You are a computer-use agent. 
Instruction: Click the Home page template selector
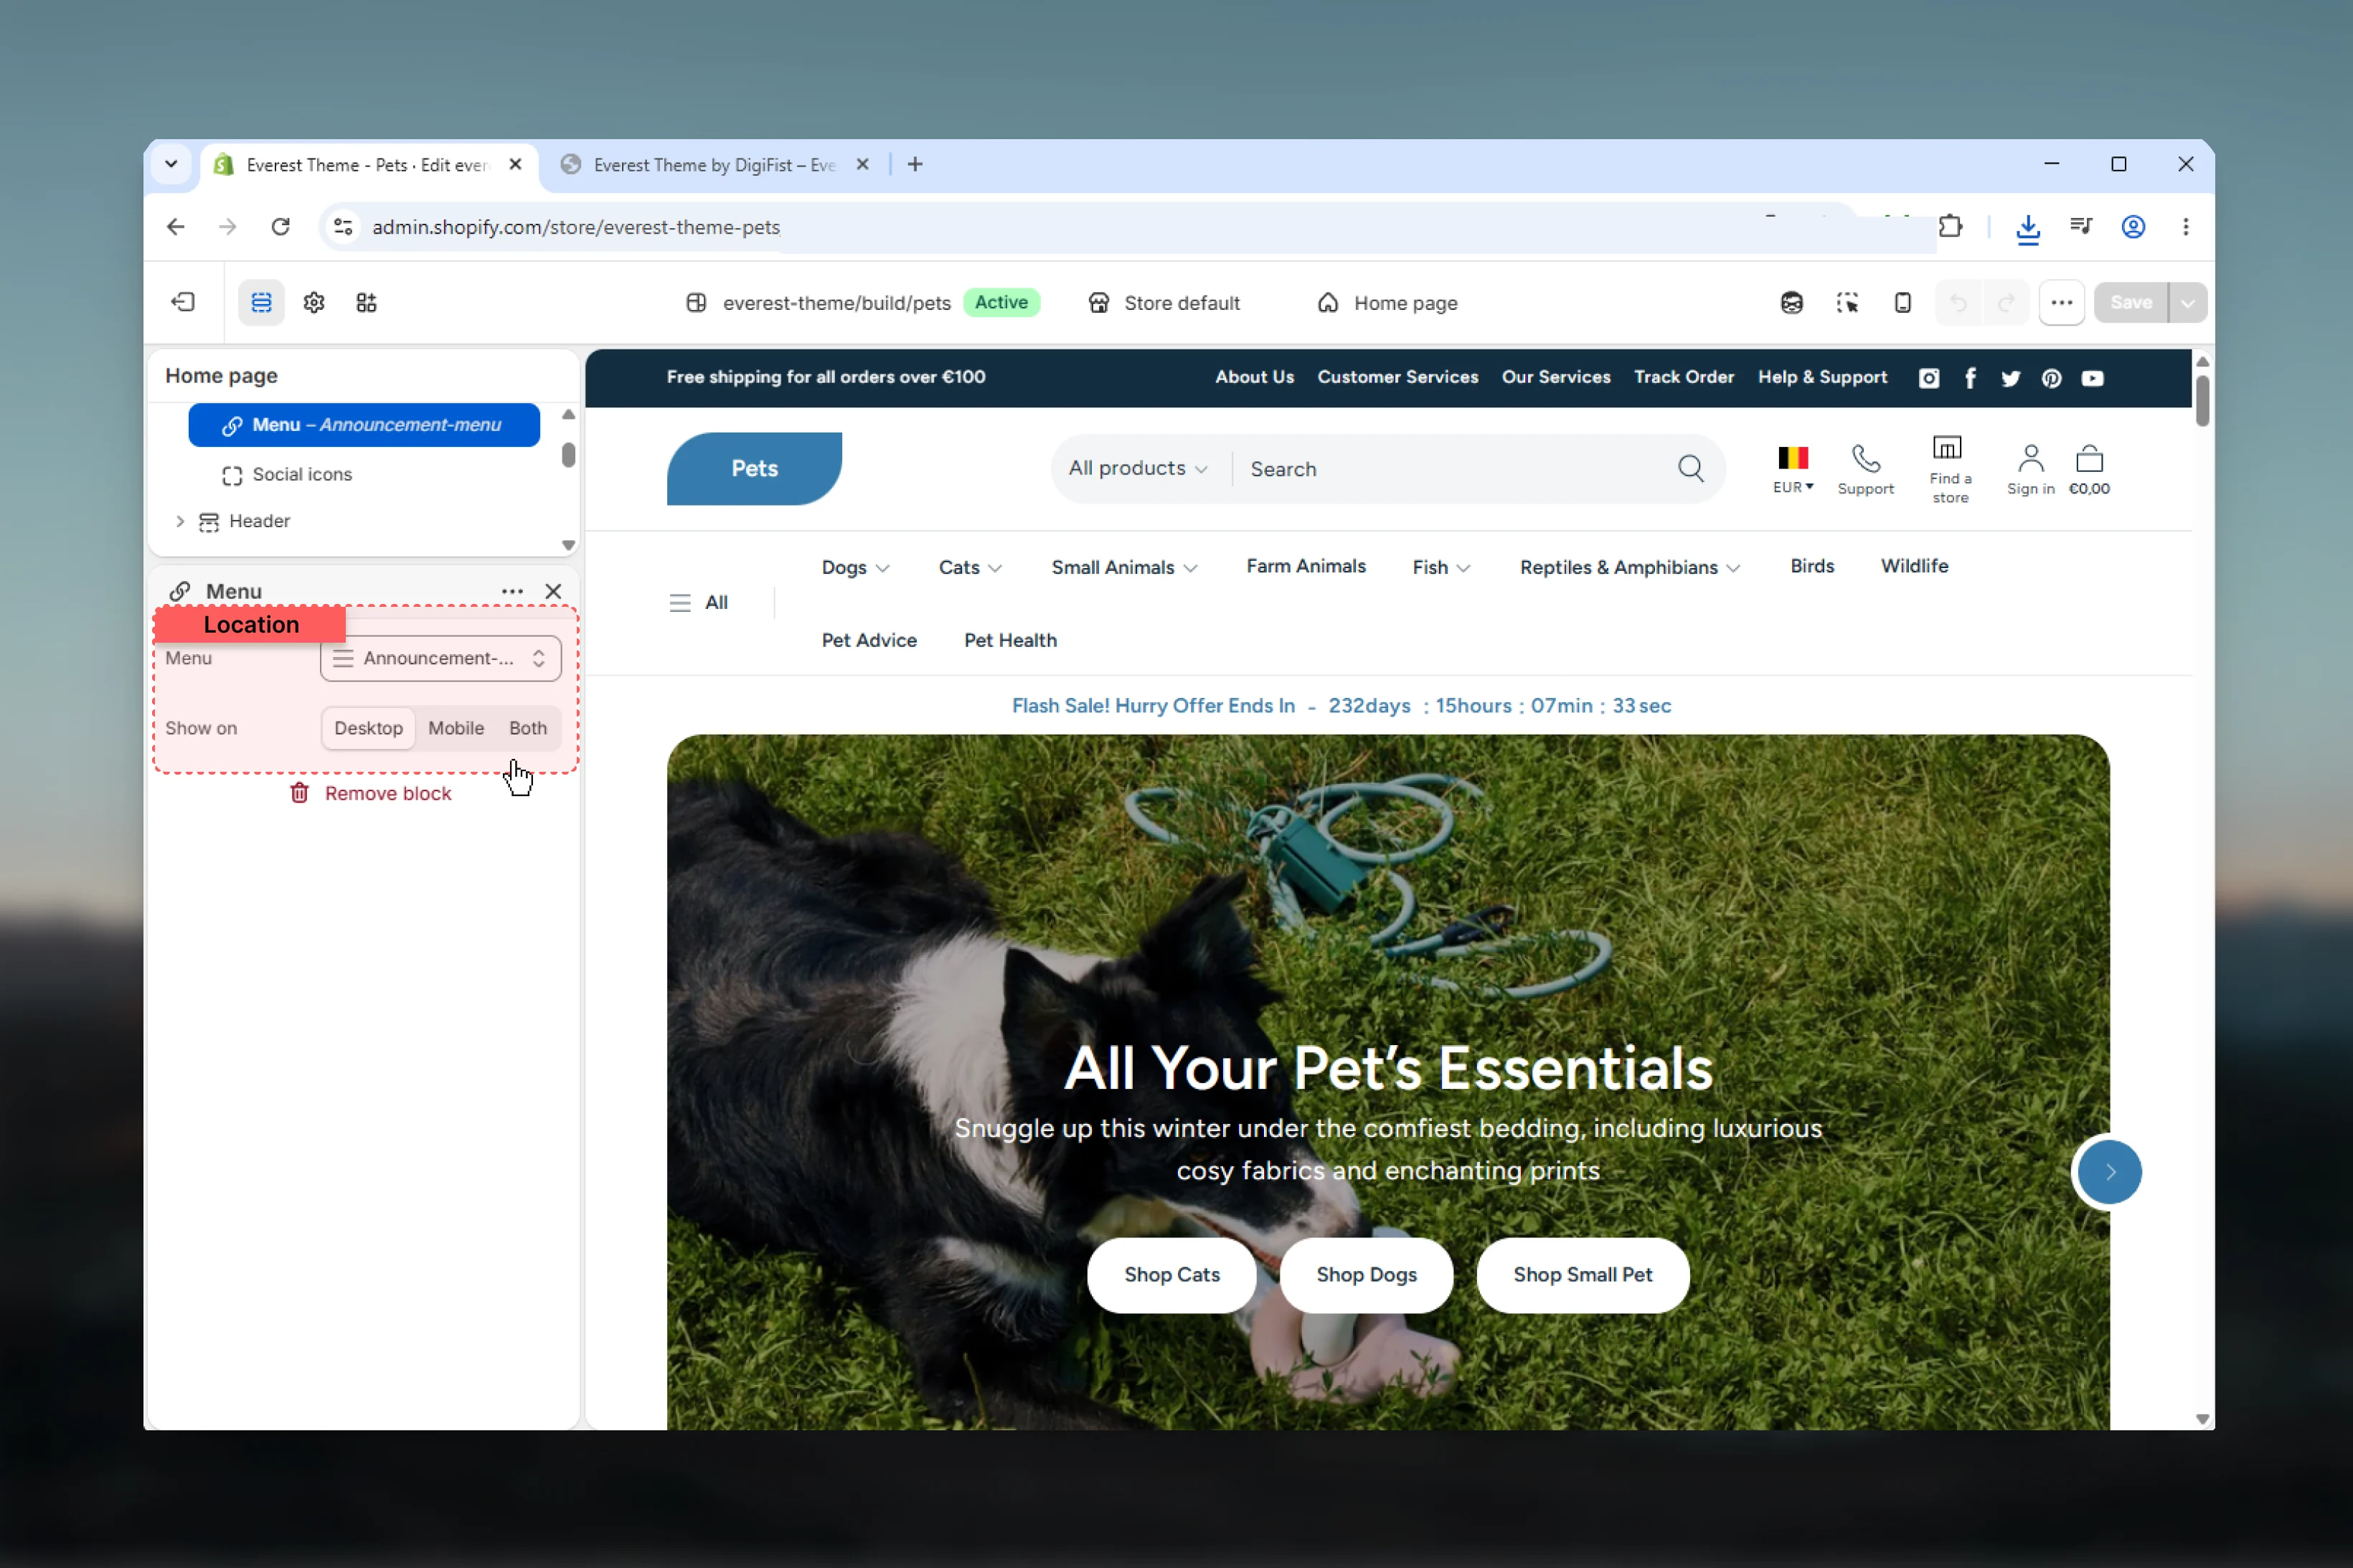pyautogui.click(x=1388, y=302)
